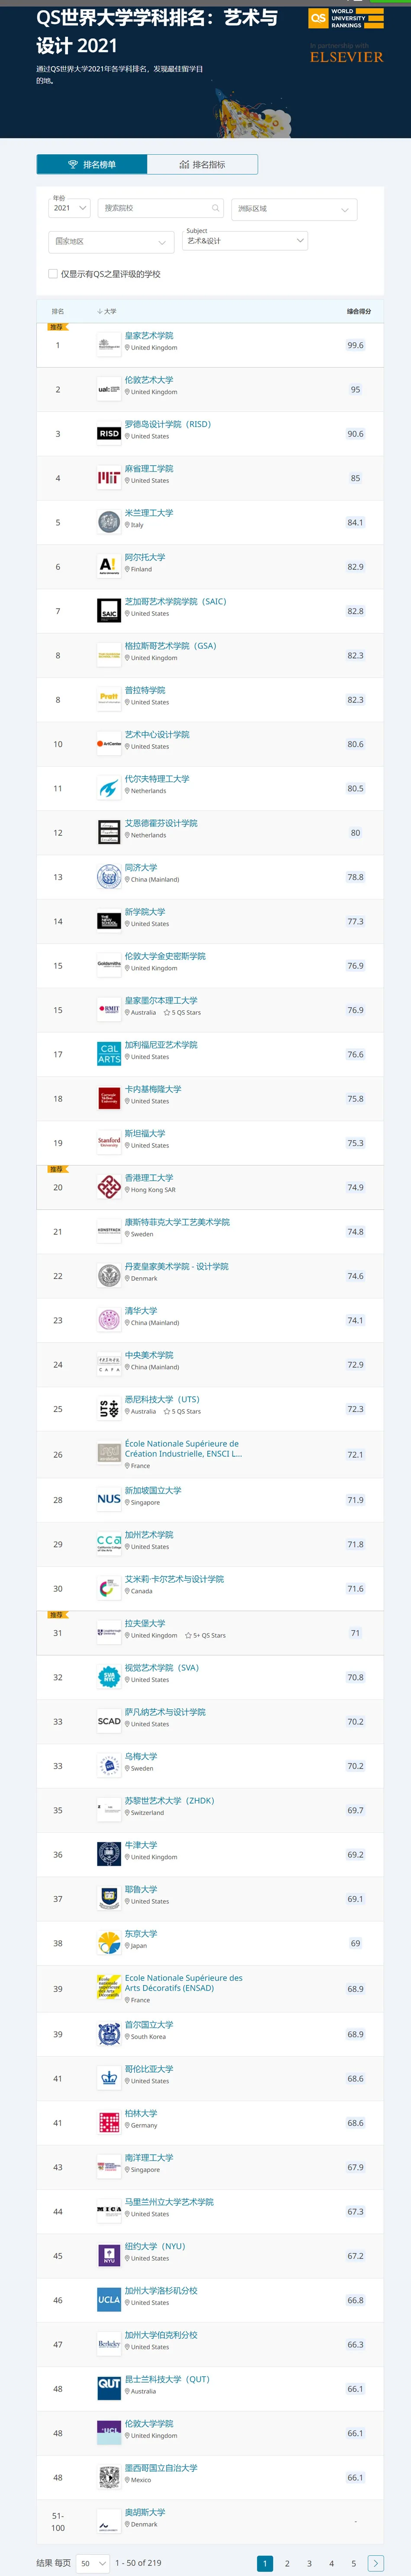
Task: Open the 洲际区域 dropdown
Action: [x=294, y=209]
